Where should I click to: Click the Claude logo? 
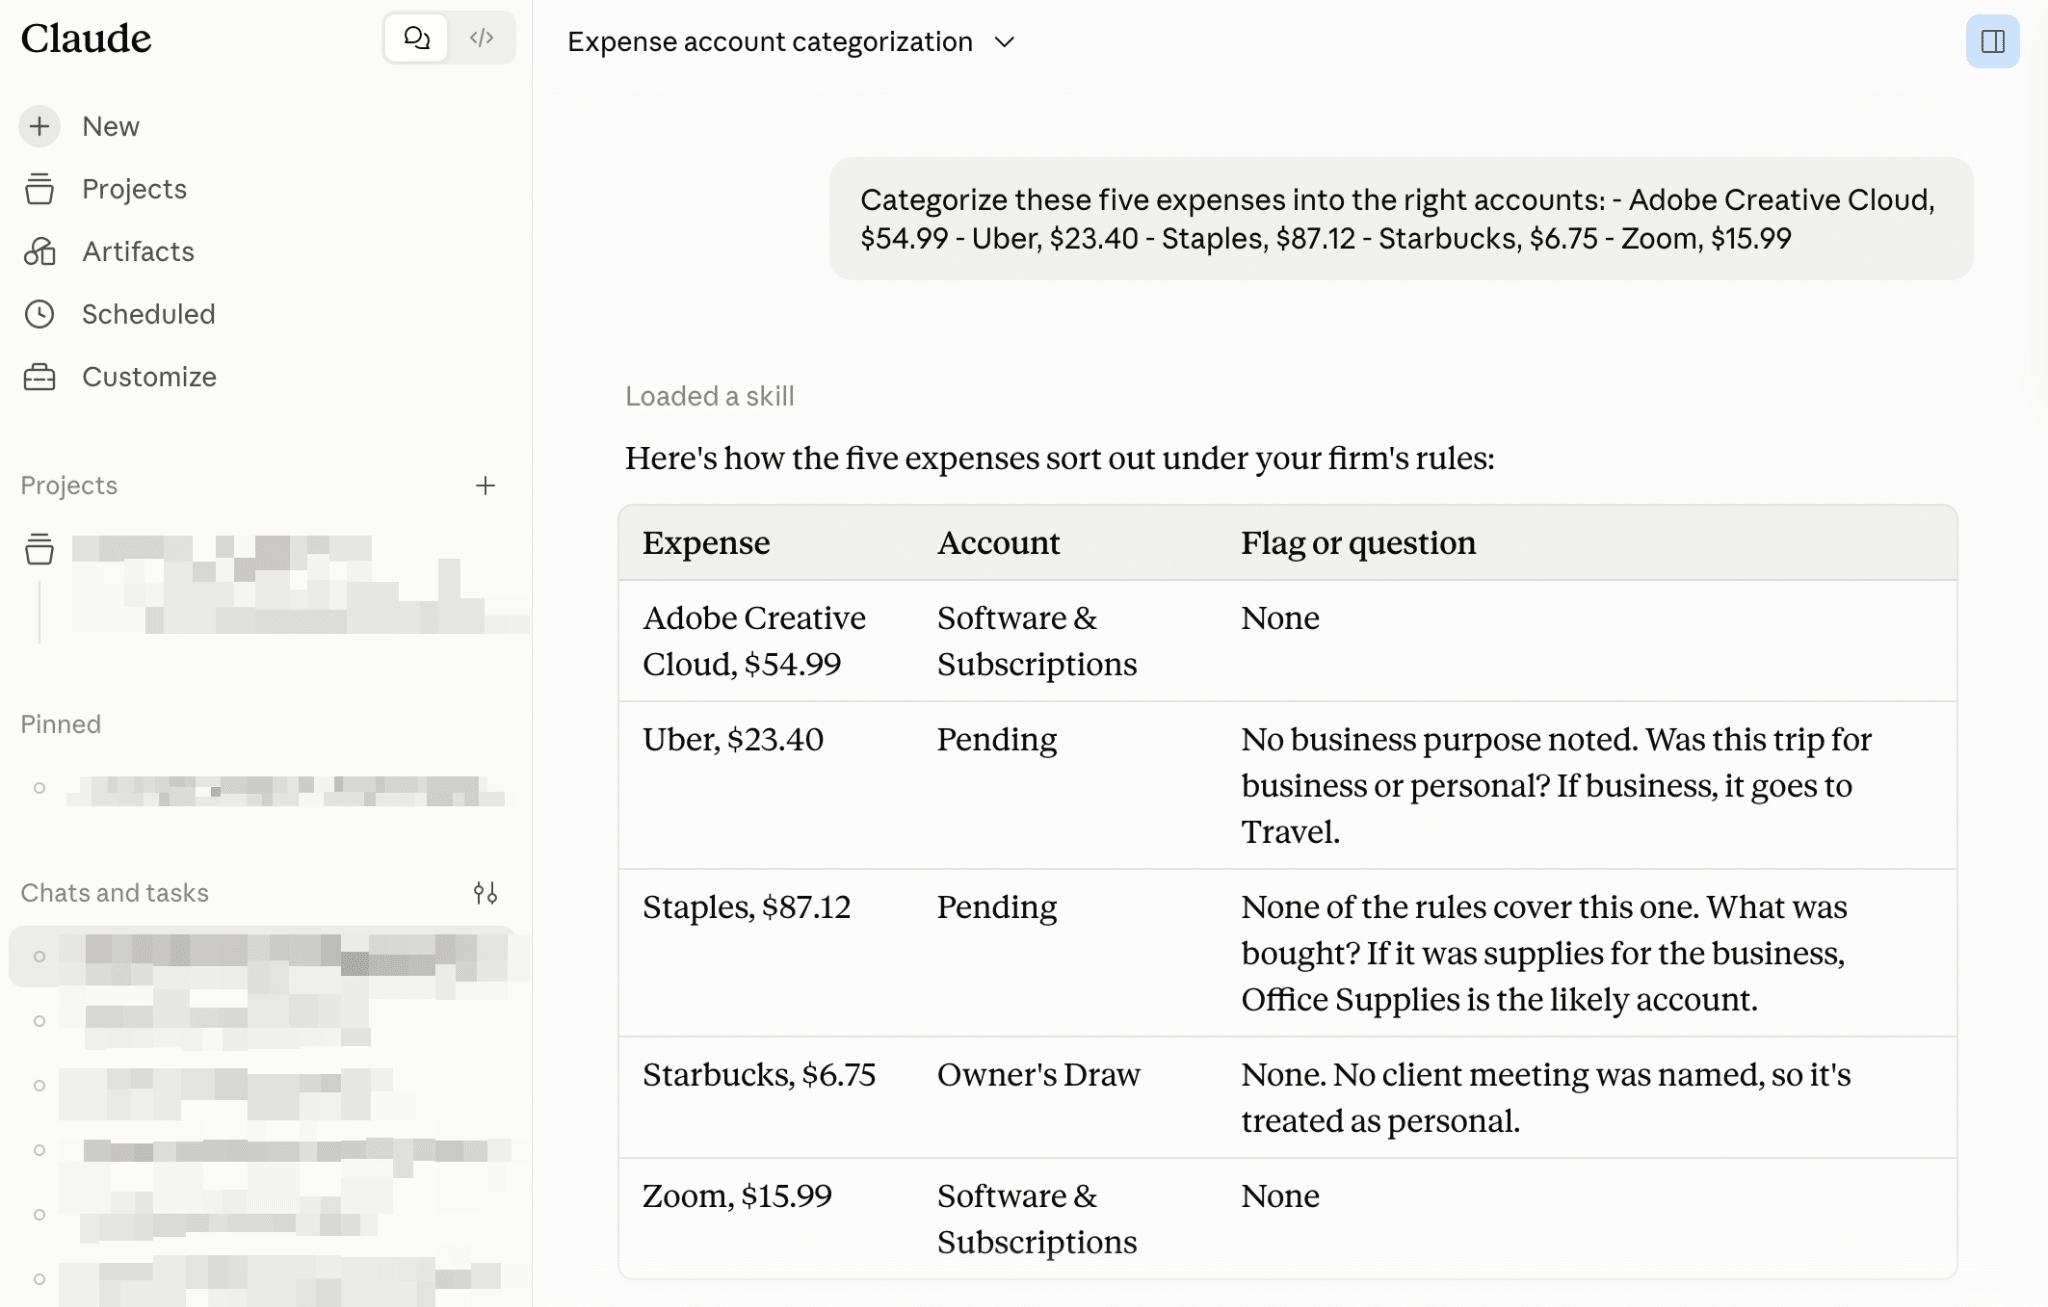click(x=86, y=38)
